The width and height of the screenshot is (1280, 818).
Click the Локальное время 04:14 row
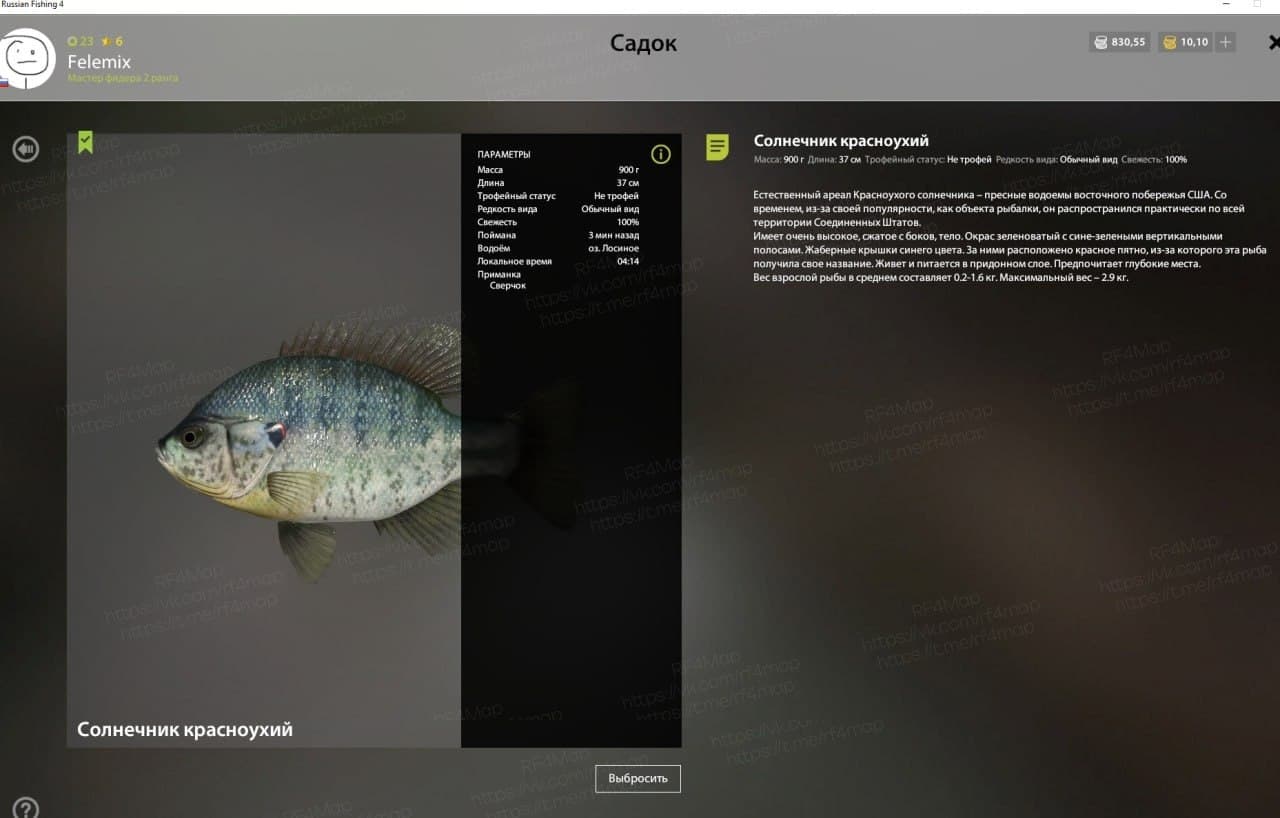(558, 261)
